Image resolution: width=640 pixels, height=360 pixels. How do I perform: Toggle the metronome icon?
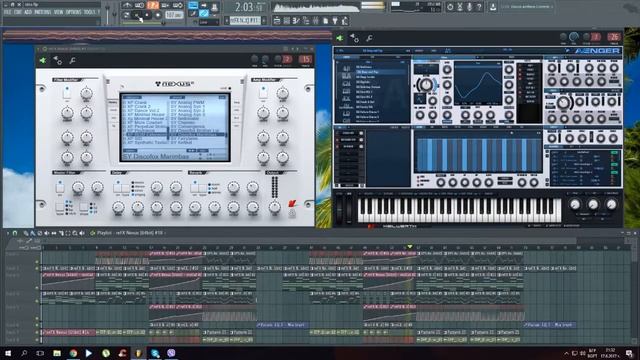127,5
